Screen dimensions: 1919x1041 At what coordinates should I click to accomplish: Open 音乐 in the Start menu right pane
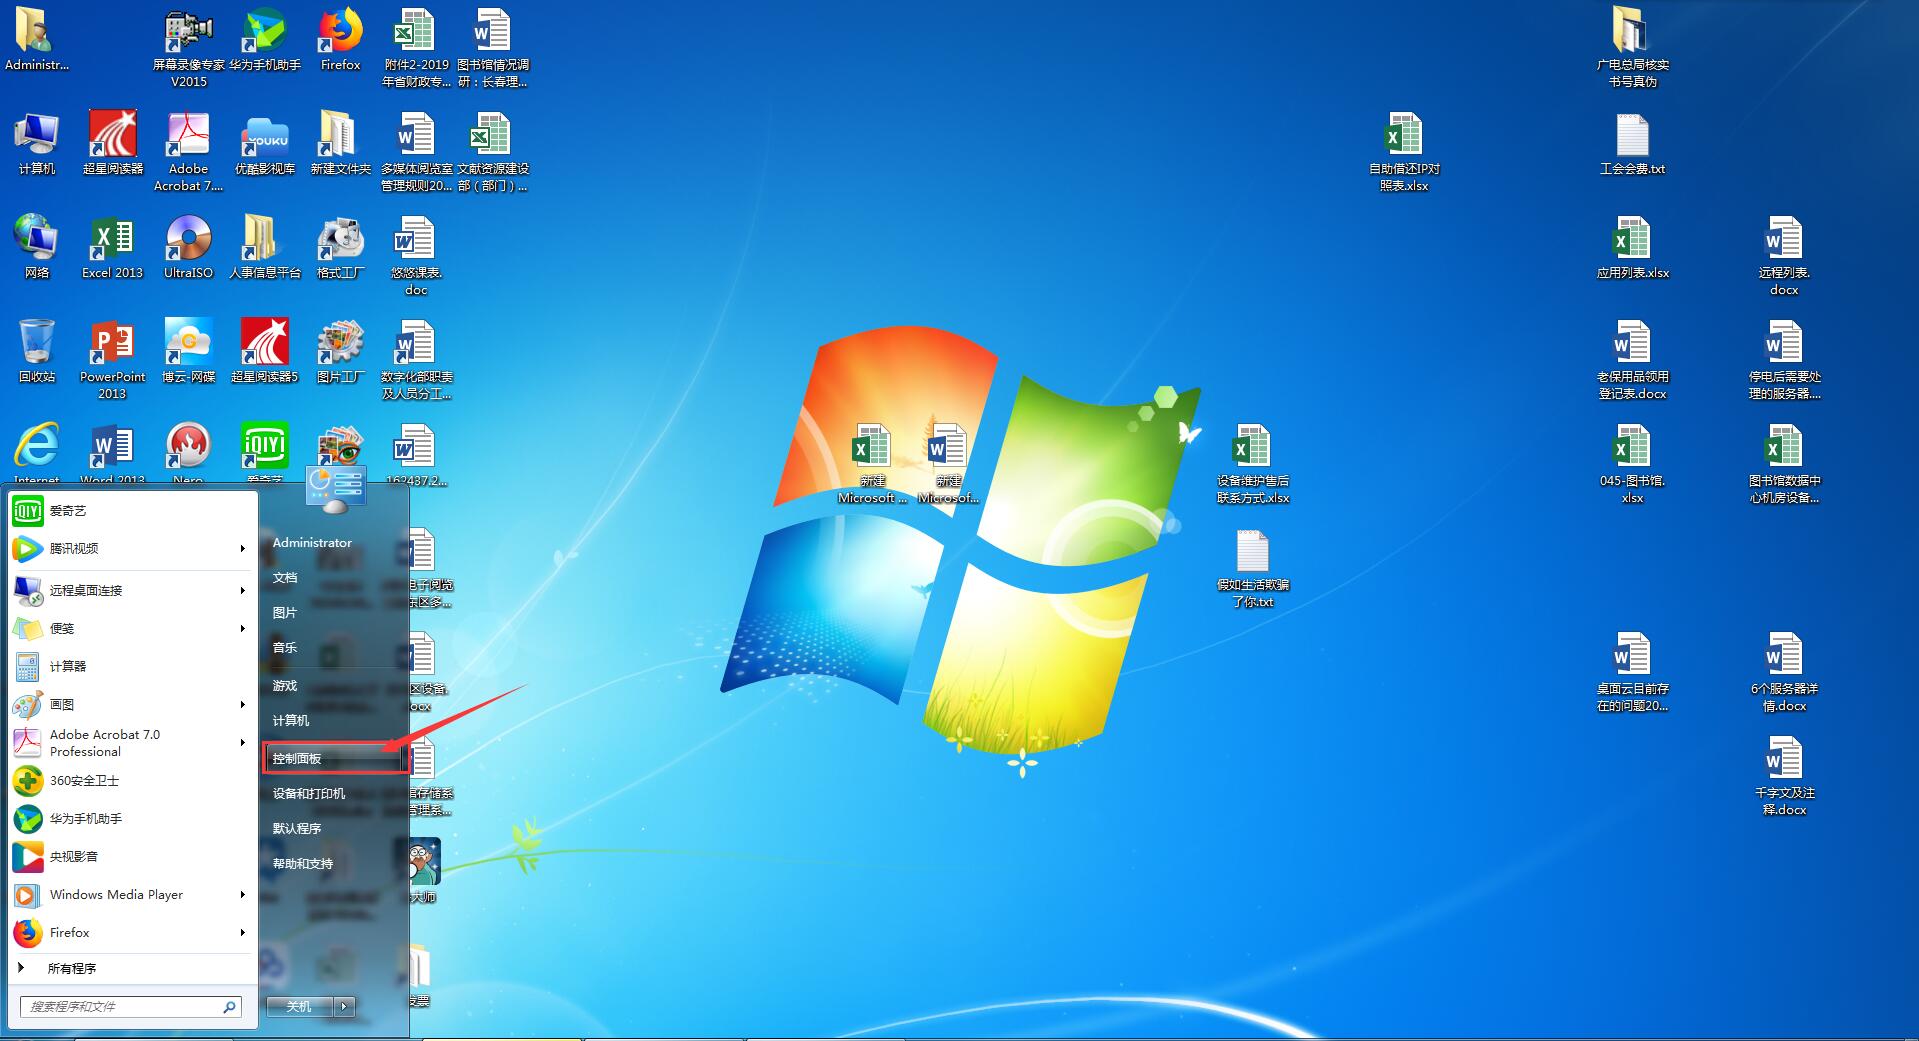tap(335, 648)
